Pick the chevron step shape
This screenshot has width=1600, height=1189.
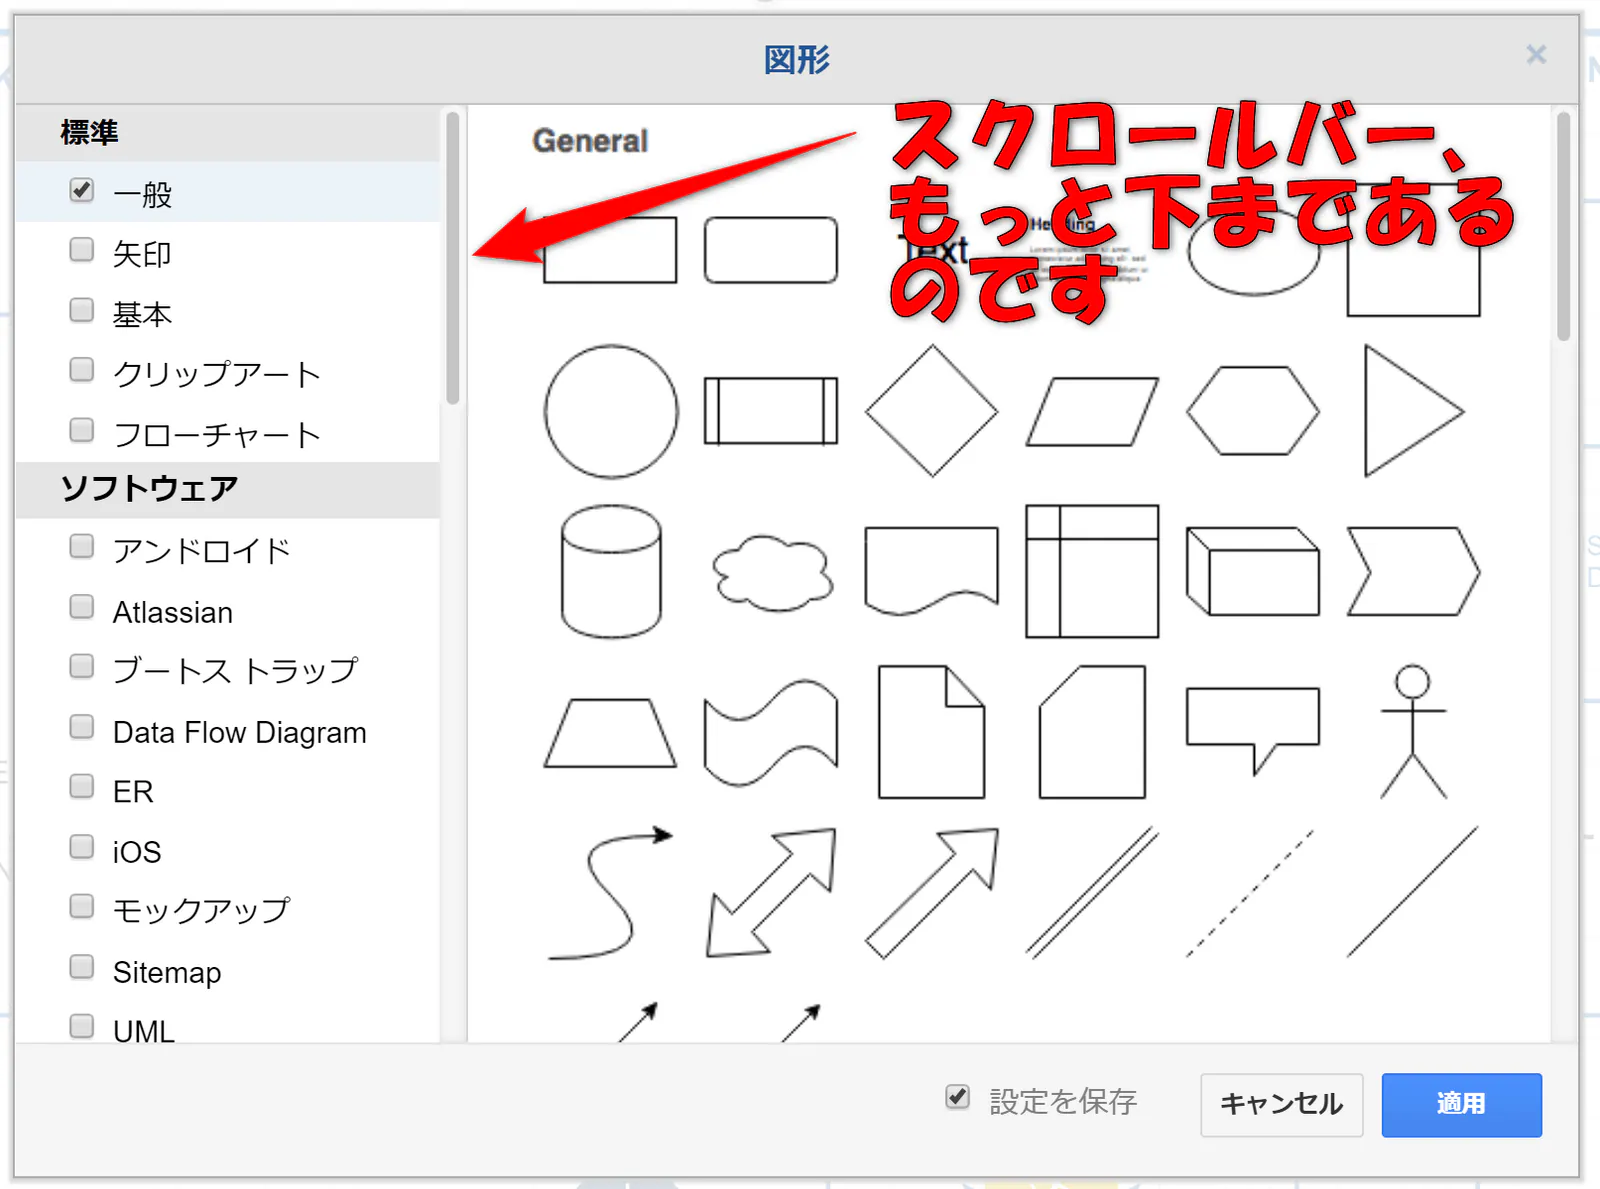(1413, 571)
